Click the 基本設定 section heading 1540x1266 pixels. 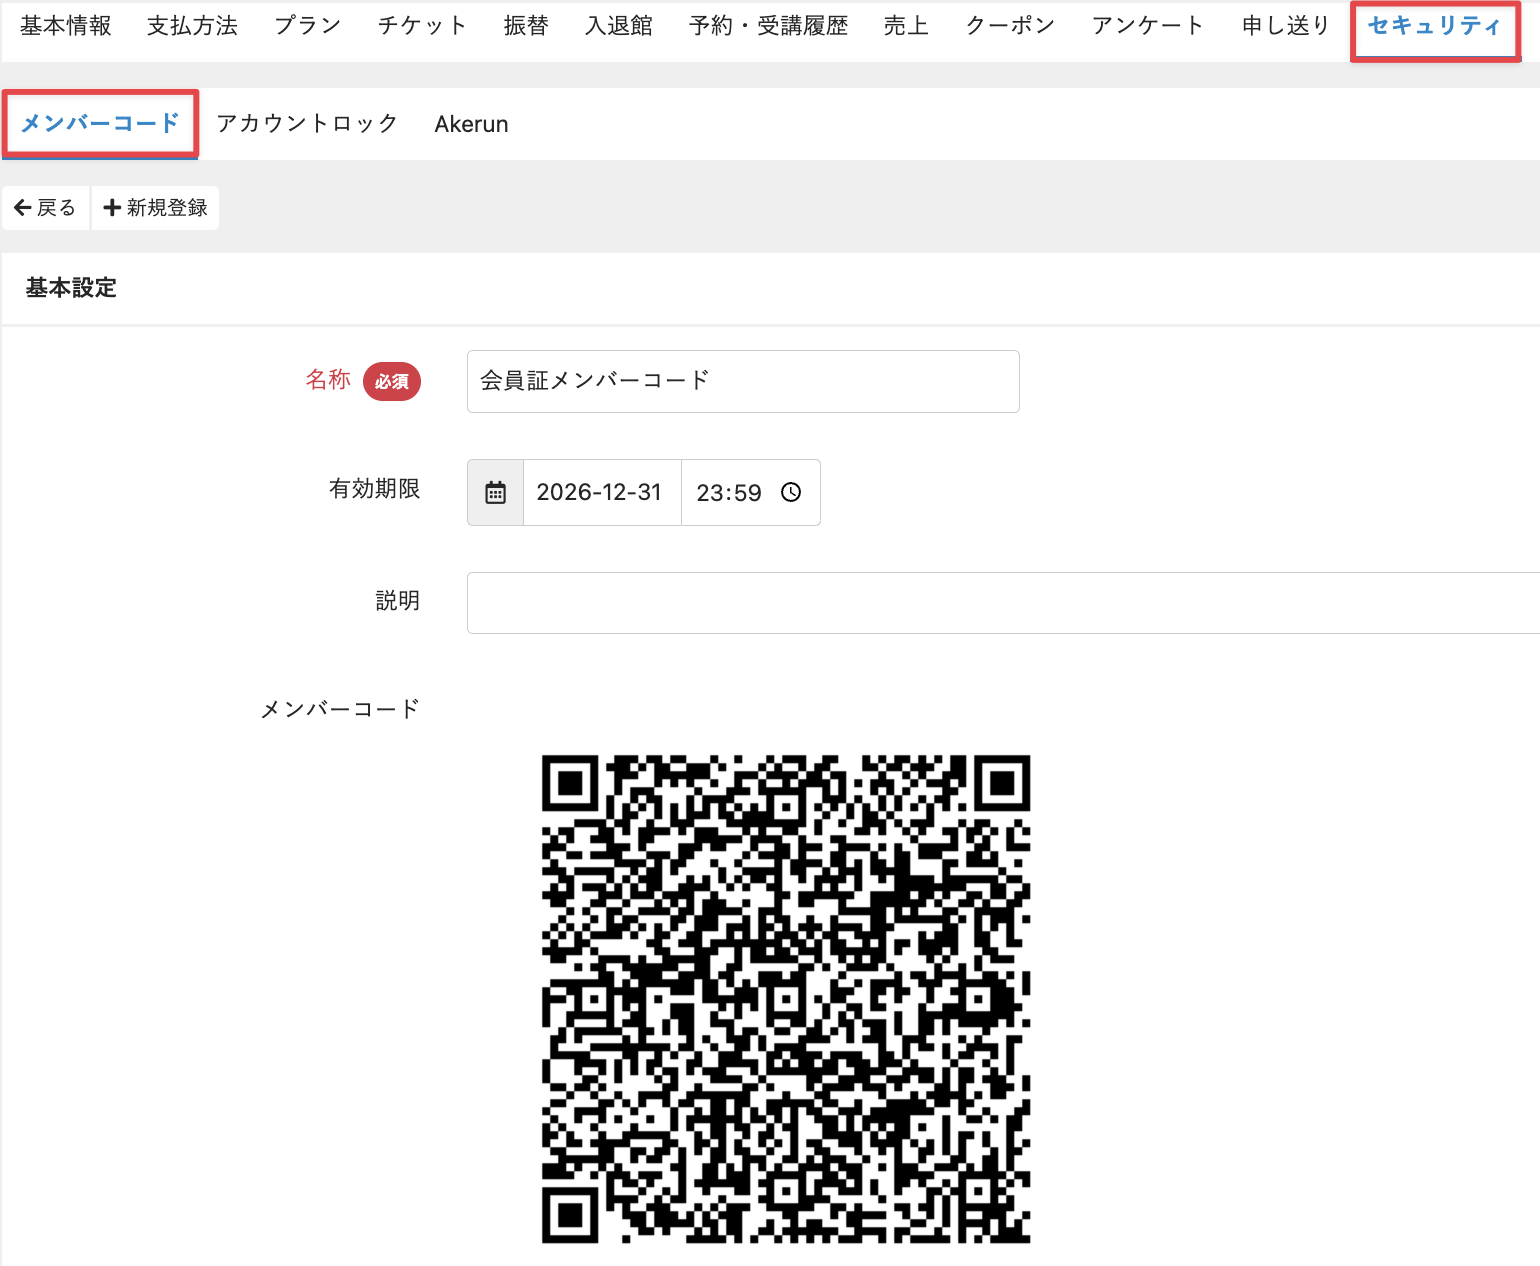(x=71, y=288)
